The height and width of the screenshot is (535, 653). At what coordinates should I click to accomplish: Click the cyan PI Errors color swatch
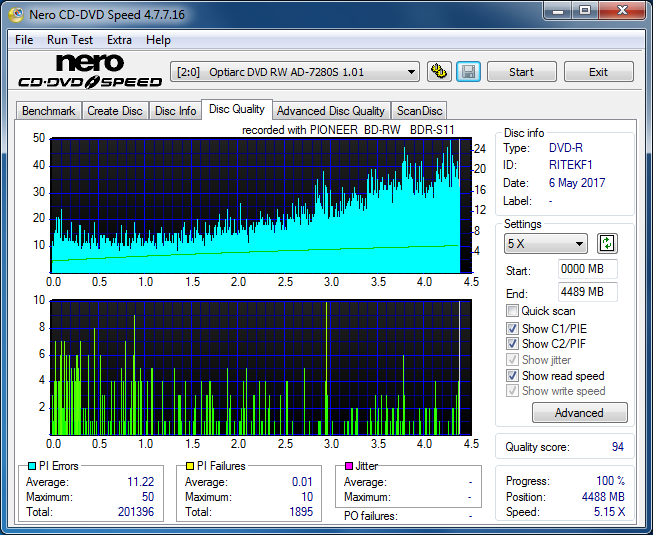coord(31,466)
